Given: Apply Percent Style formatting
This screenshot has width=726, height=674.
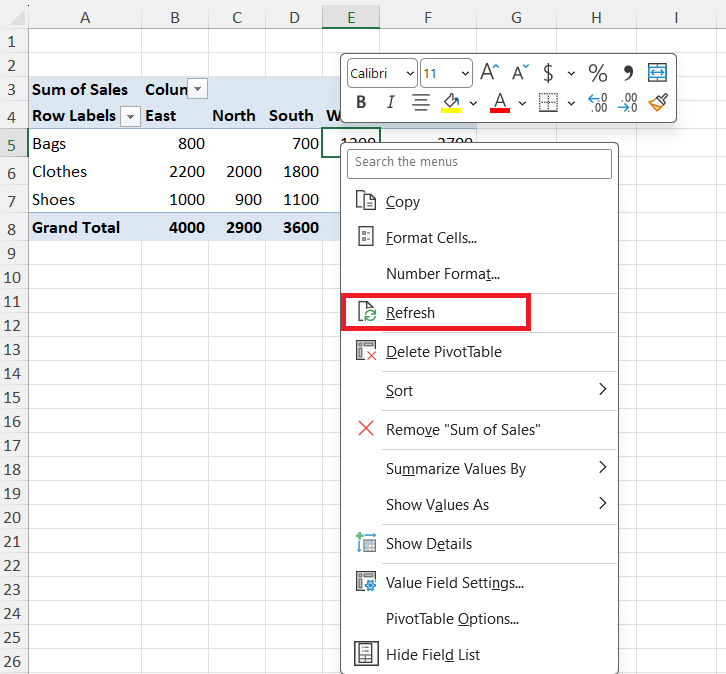Looking at the screenshot, I should point(597,73).
